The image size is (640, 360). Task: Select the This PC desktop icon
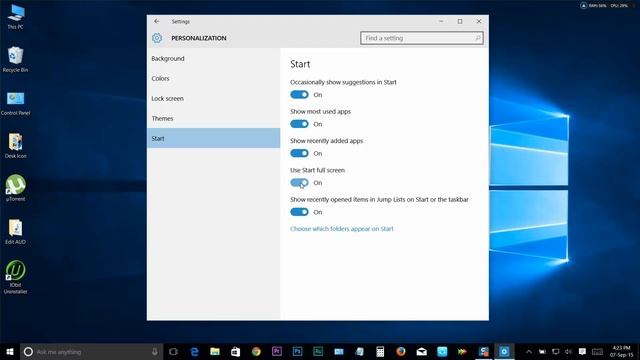16,16
